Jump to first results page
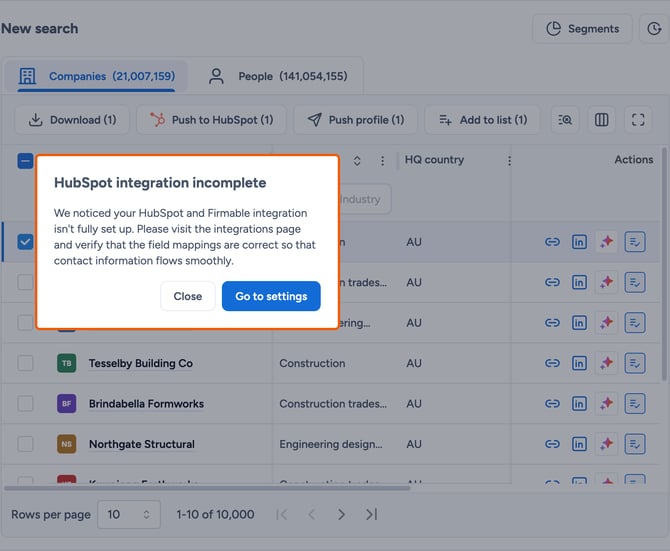This screenshot has width=670, height=551. [282, 514]
